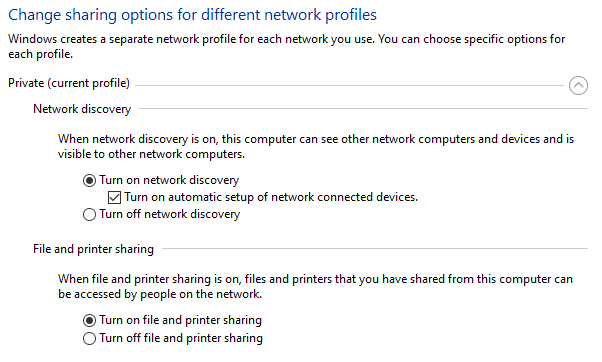Click the file and printer sharing description paragraph
The width and height of the screenshot is (602, 362).
315,286
